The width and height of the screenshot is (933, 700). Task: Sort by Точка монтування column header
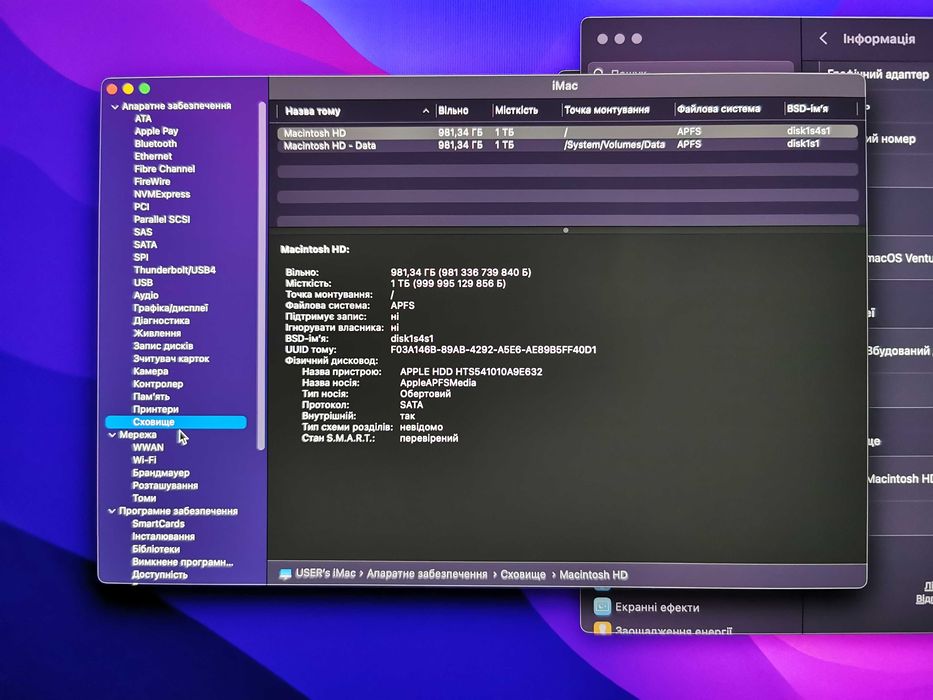point(606,110)
